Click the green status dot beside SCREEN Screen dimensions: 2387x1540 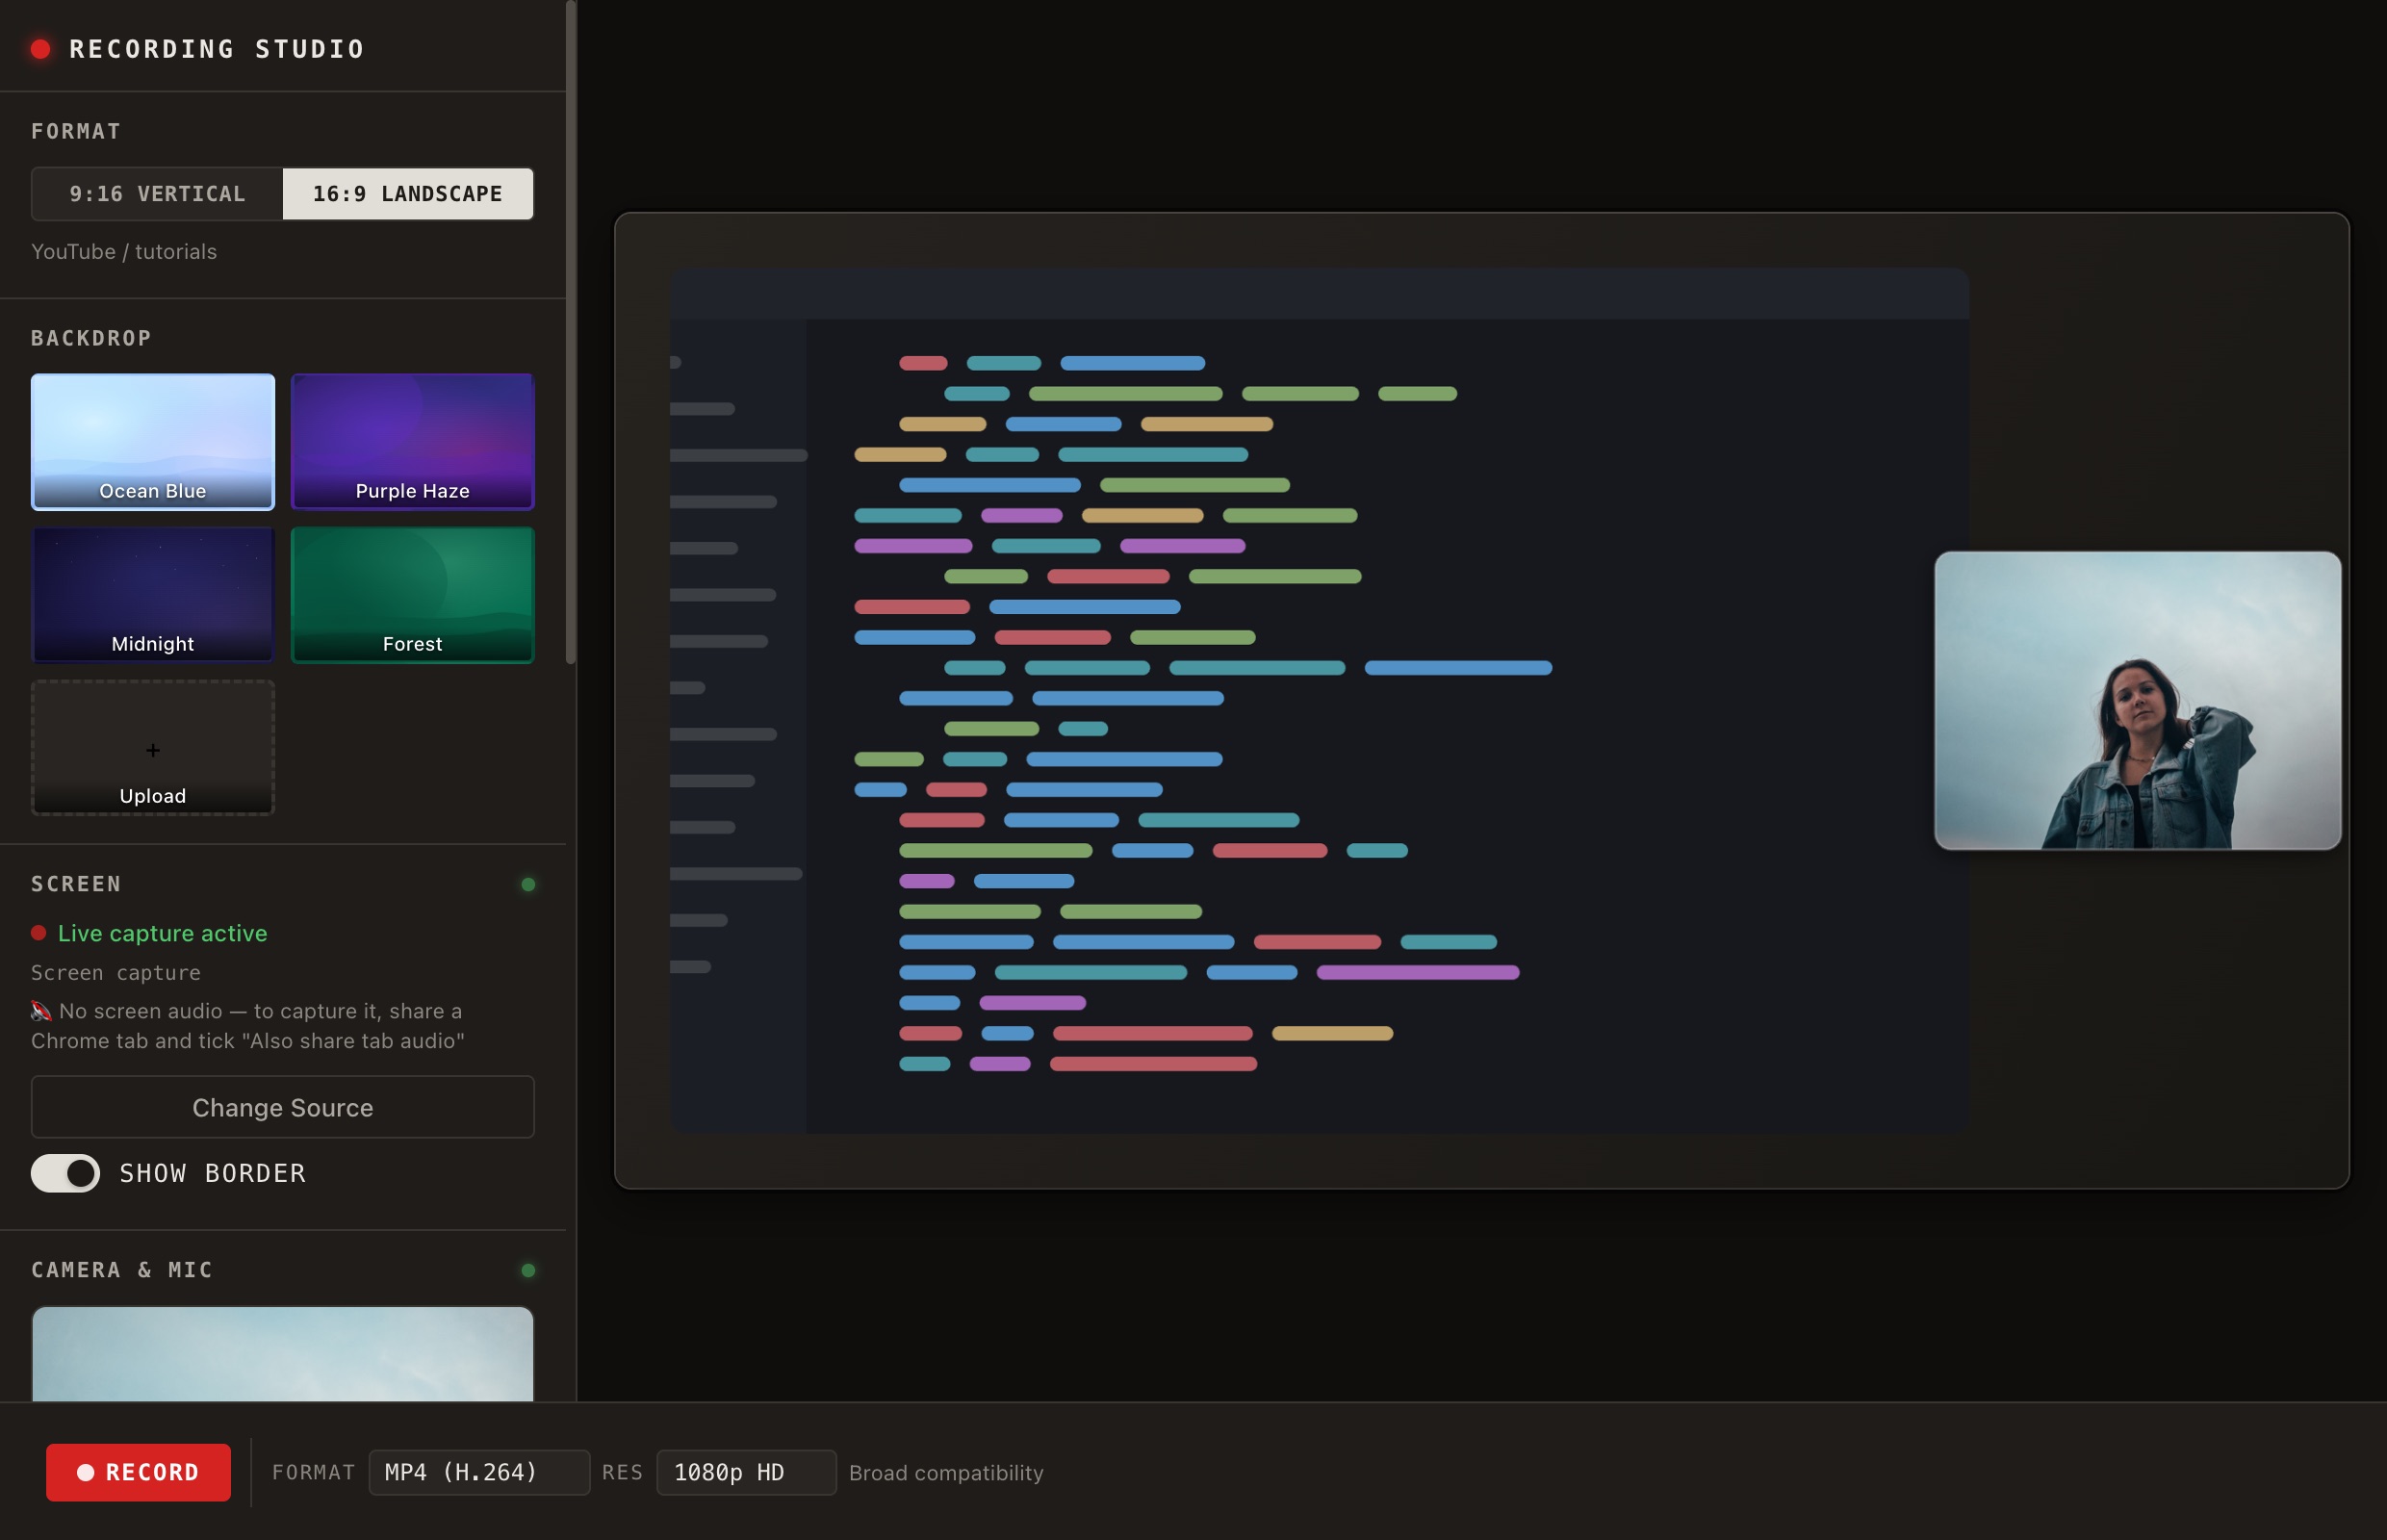pos(528,884)
